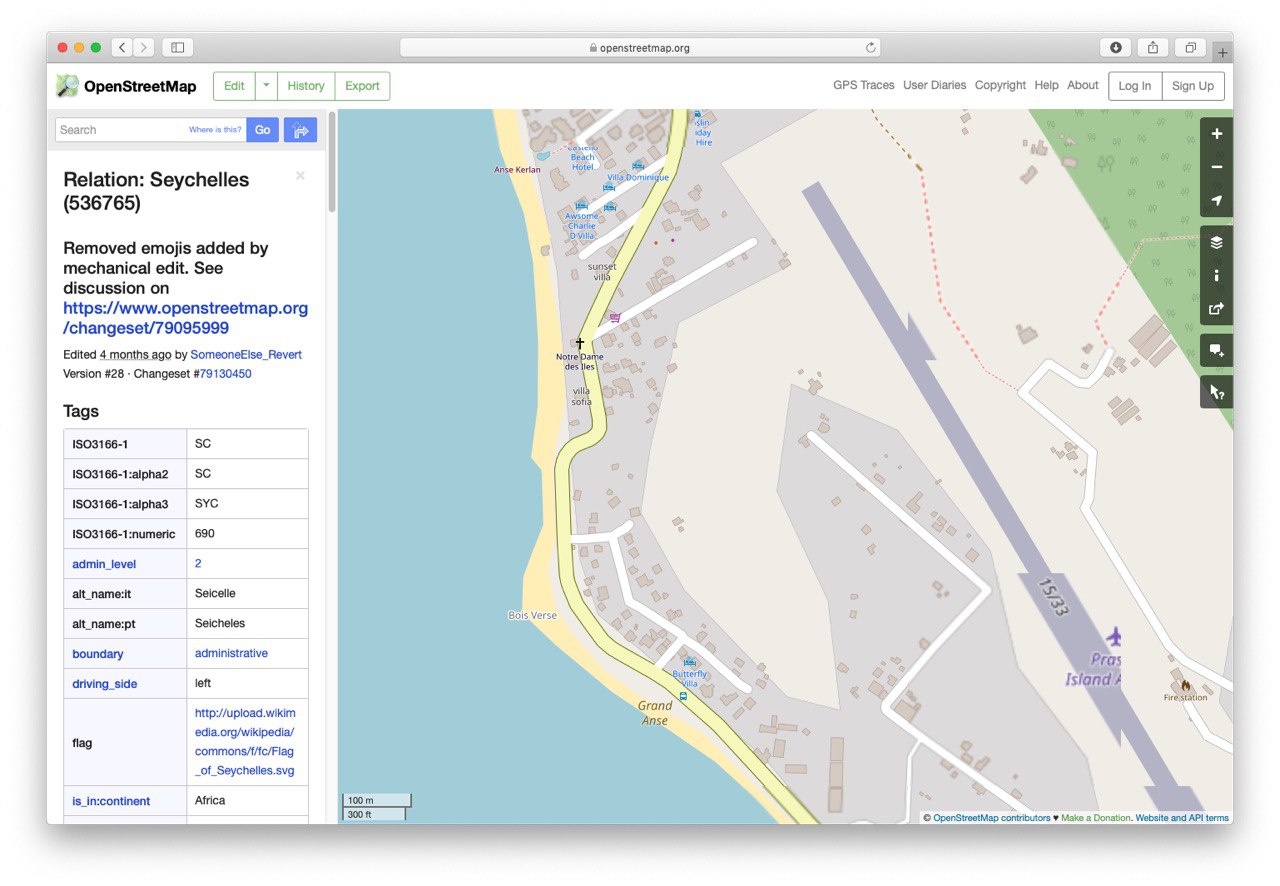The height and width of the screenshot is (886, 1280).
Task: Open the Edit dropdown arrow
Action: pyautogui.click(x=266, y=86)
